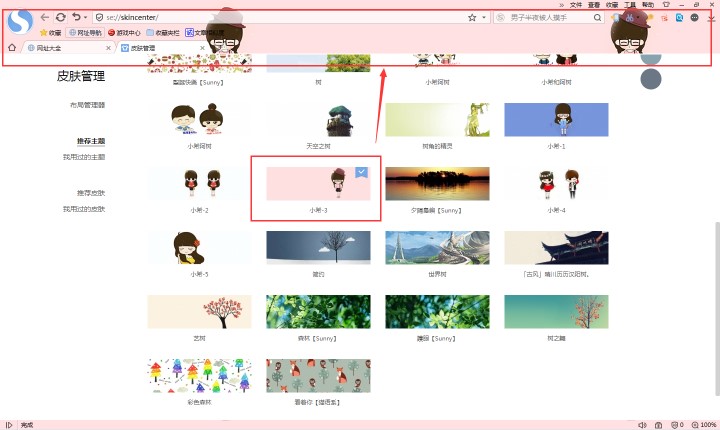Choose the 小希-1 blue skin thumbnail
The image size is (720, 430).
[x=556, y=119]
